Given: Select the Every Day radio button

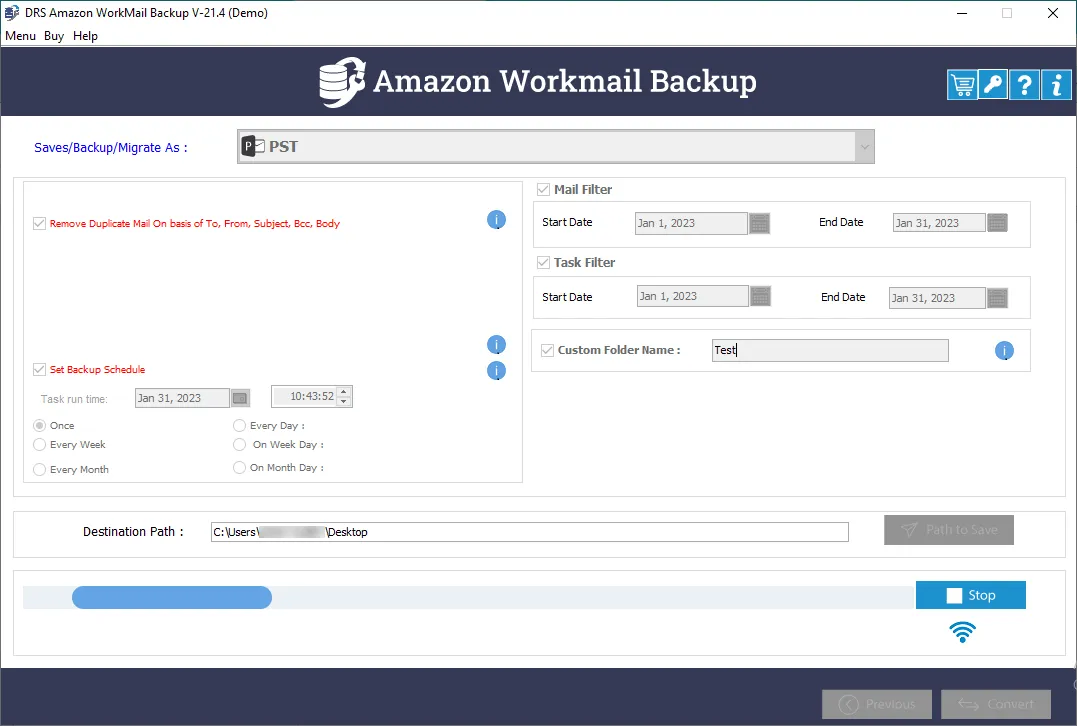Looking at the screenshot, I should click(x=239, y=426).
